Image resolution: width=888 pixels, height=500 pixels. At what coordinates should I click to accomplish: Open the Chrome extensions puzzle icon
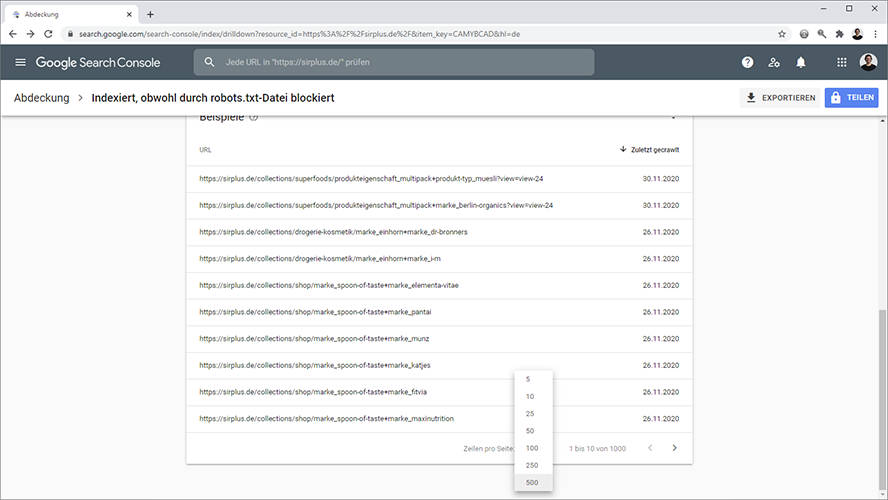click(839, 34)
